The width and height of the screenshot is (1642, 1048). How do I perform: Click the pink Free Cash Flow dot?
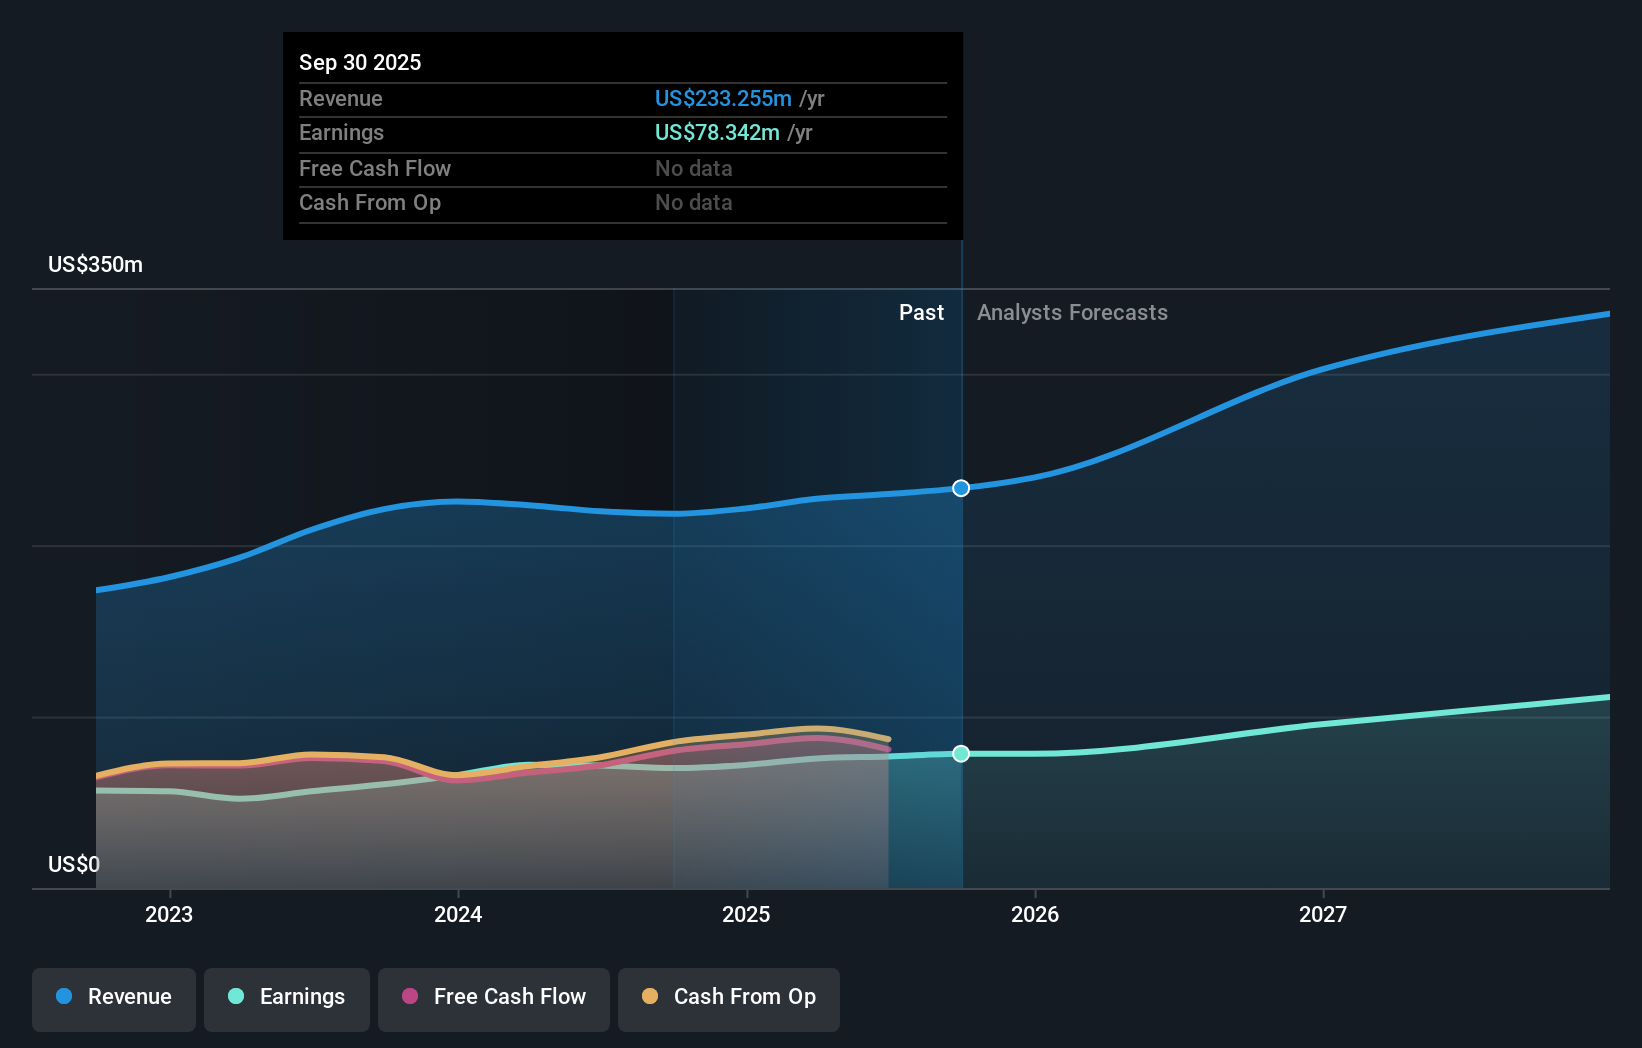(409, 999)
